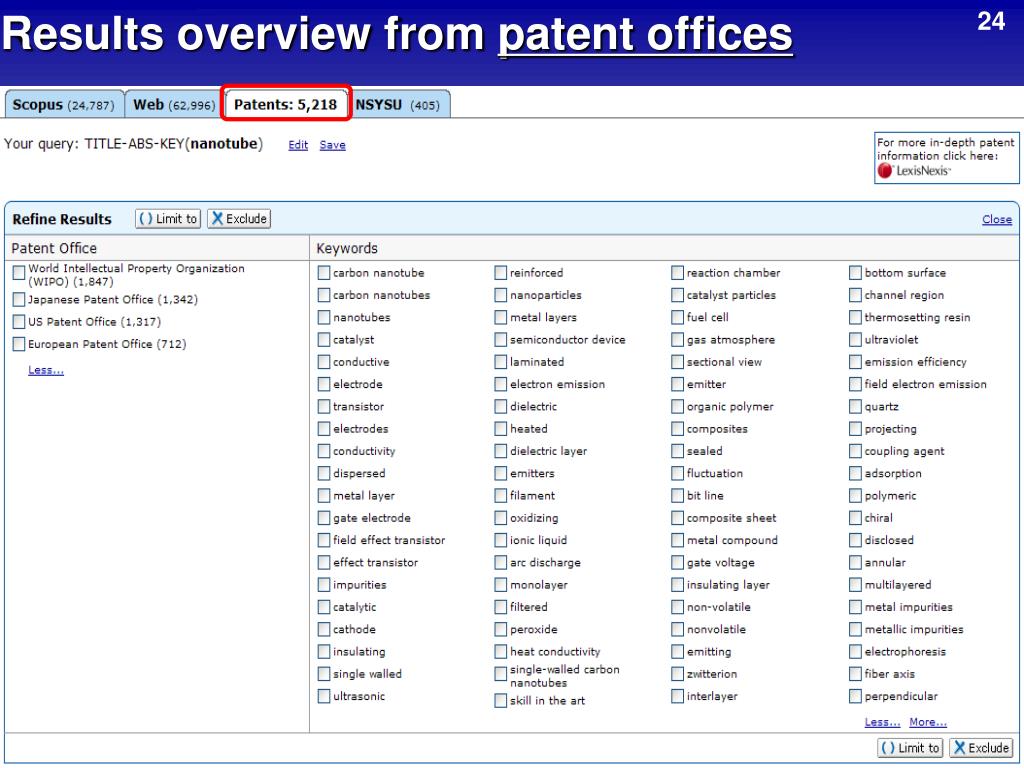Check the gate voltage keyword
1024x768 pixels.
click(678, 562)
